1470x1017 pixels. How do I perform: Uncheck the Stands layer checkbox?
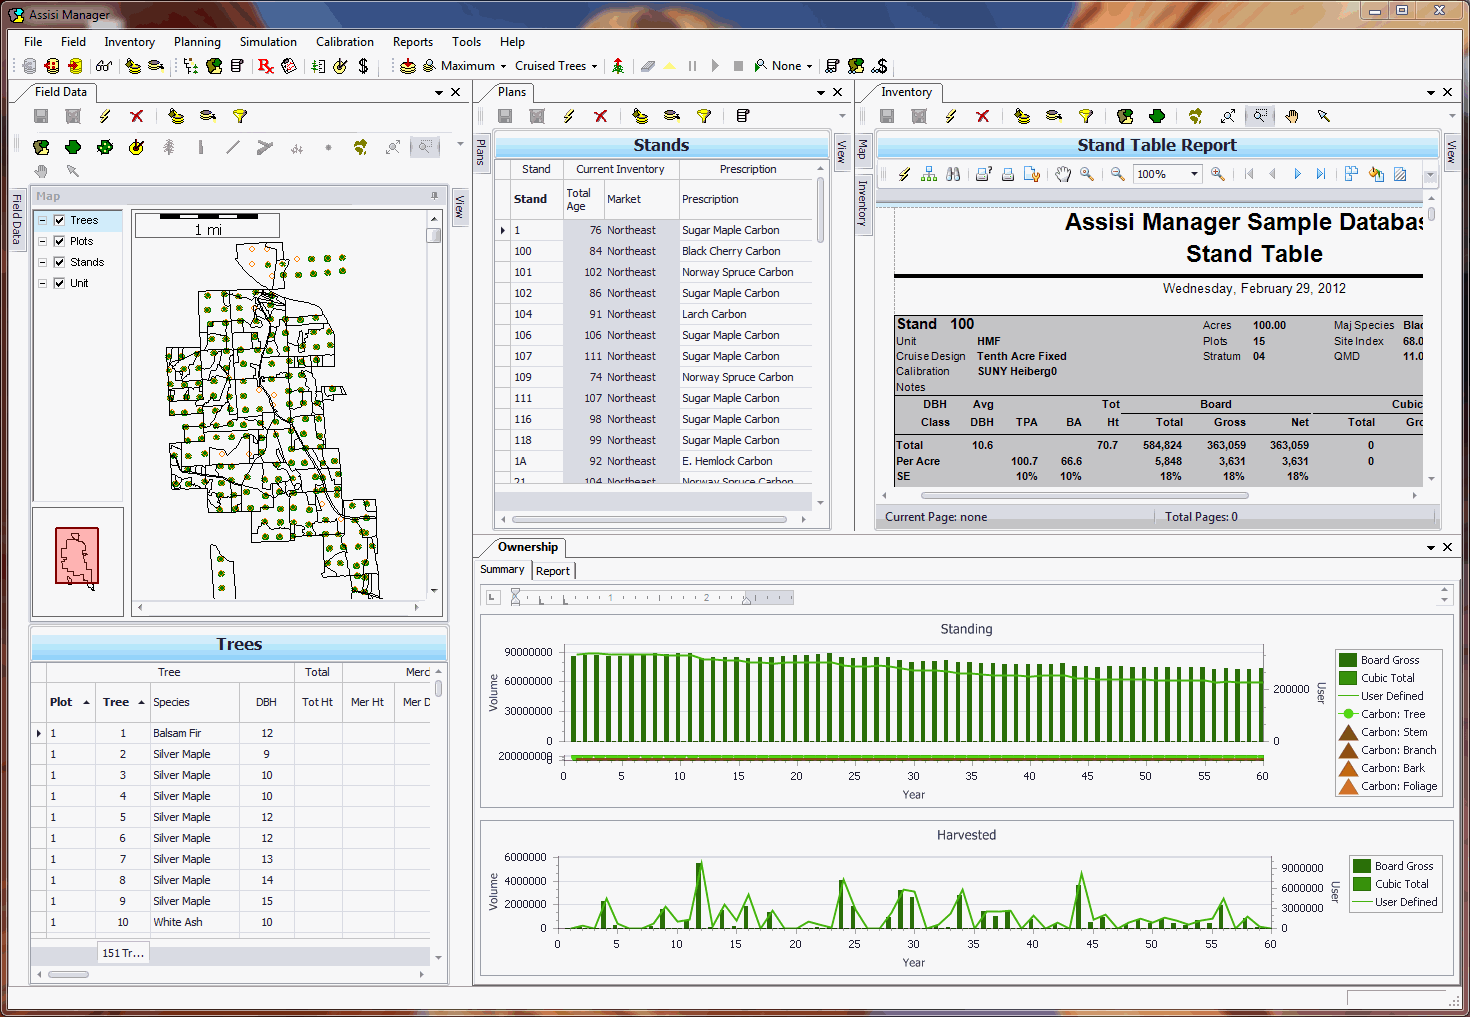(60, 262)
